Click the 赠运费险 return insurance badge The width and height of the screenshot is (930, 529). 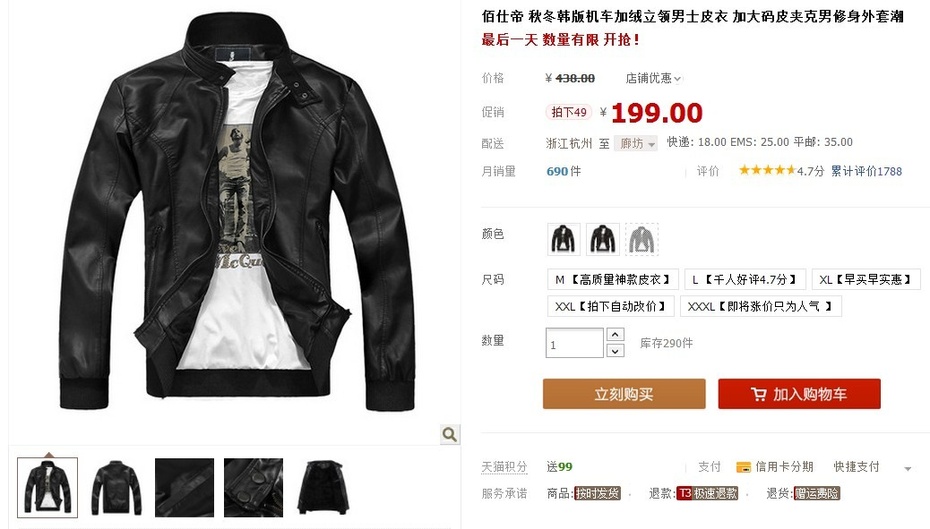point(817,493)
